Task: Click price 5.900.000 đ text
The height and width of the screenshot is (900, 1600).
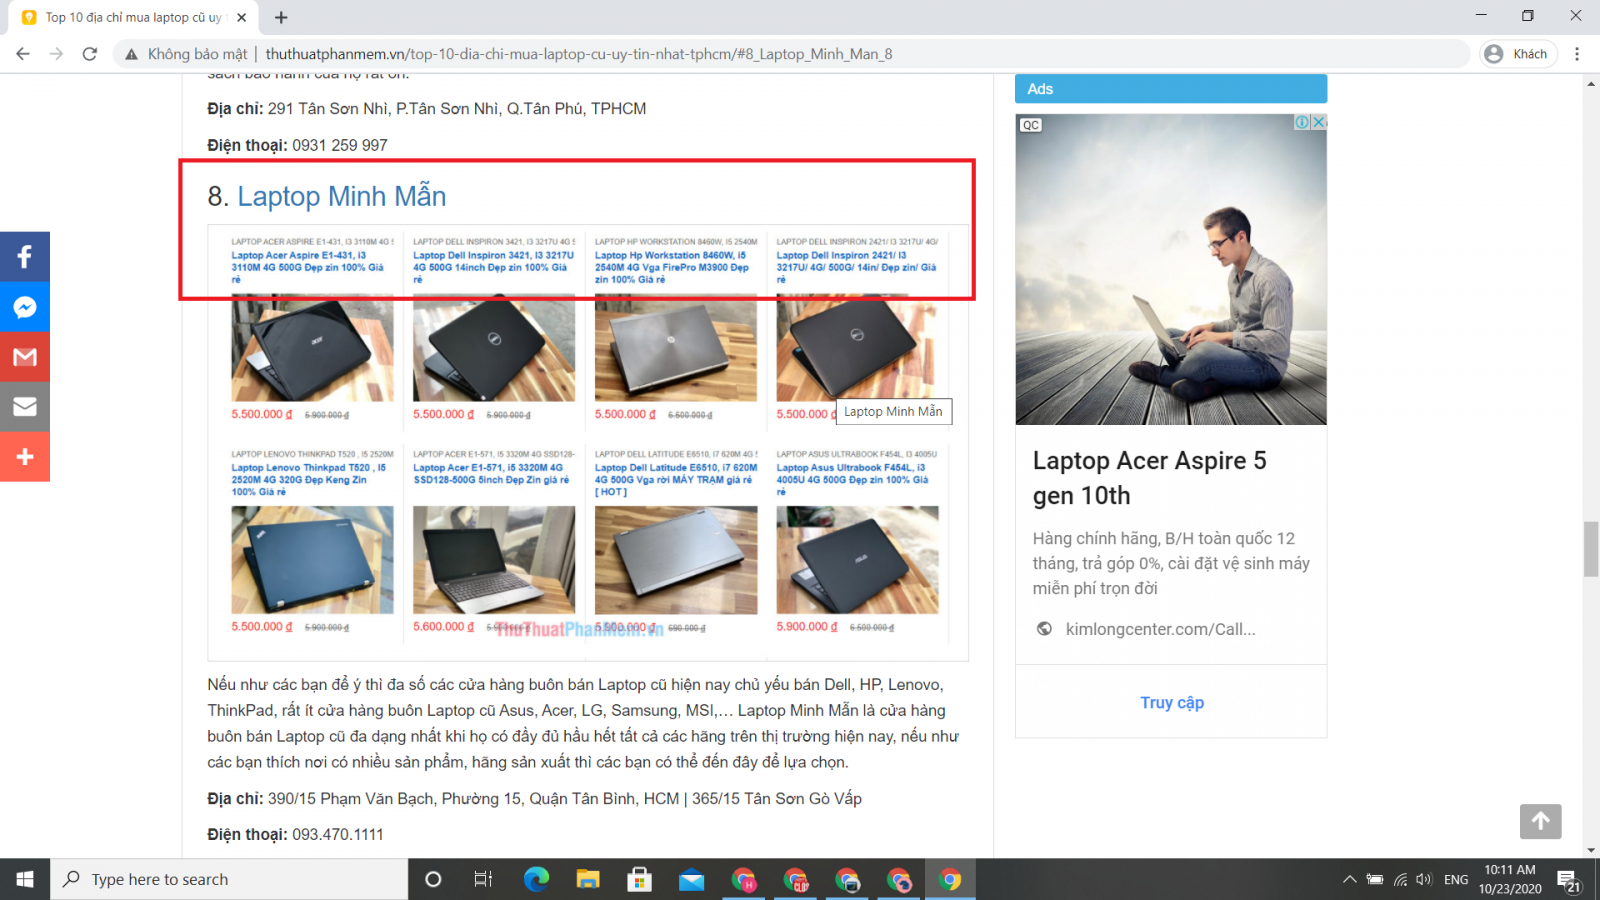Action: click(x=807, y=627)
